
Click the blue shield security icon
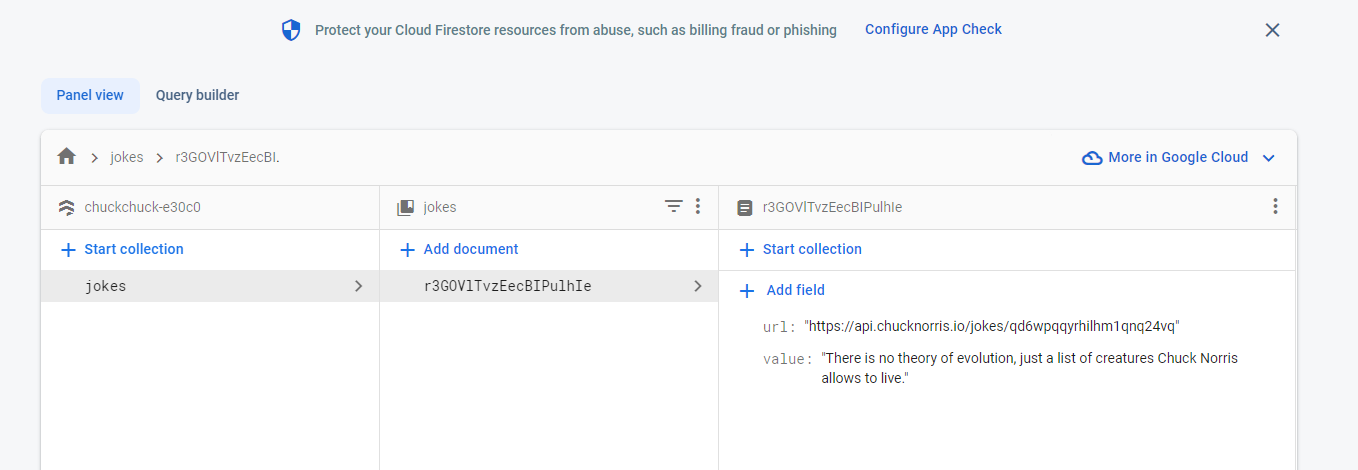tap(291, 31)
